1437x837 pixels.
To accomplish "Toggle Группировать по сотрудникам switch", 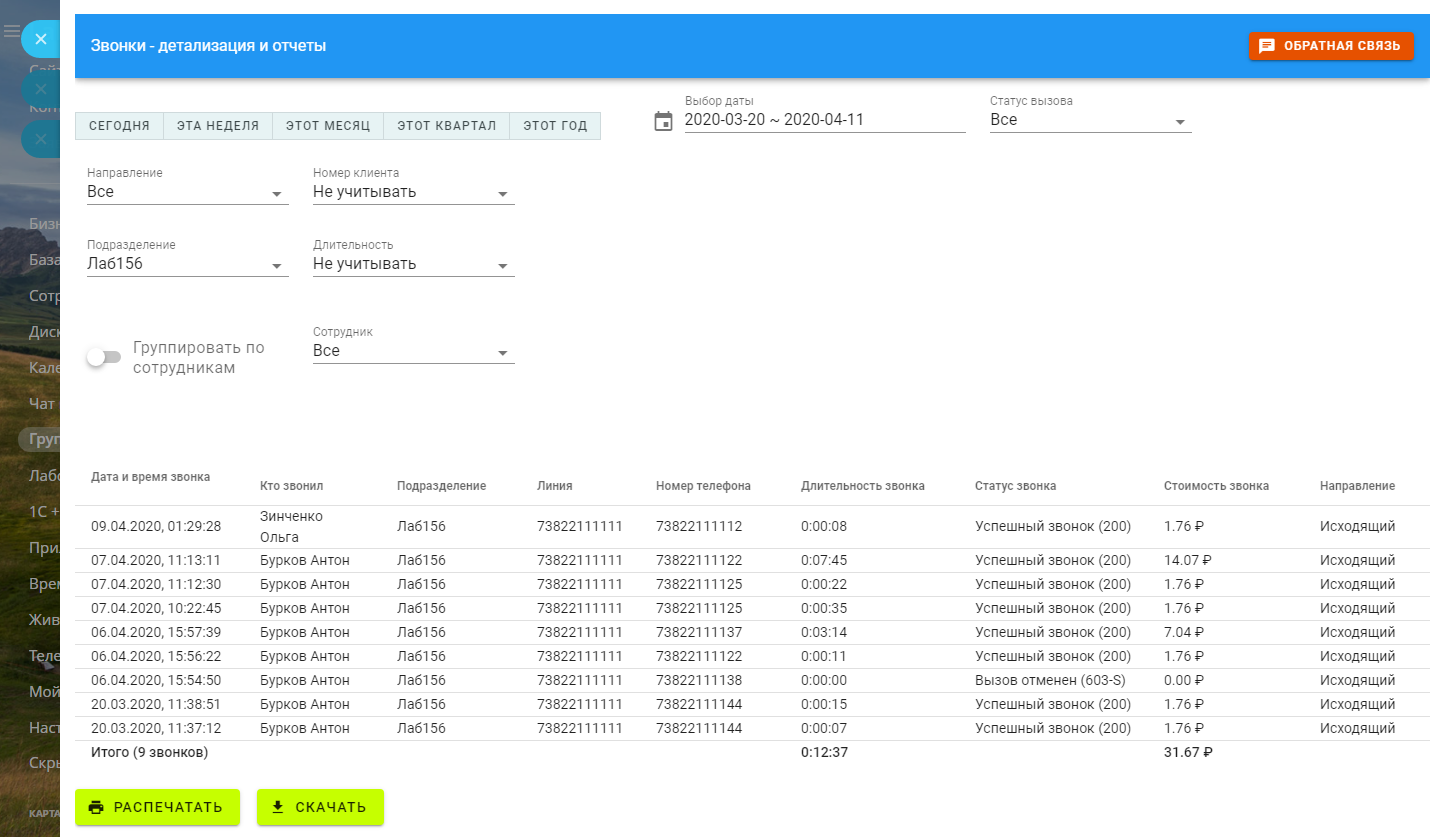I will coord(103,357).
